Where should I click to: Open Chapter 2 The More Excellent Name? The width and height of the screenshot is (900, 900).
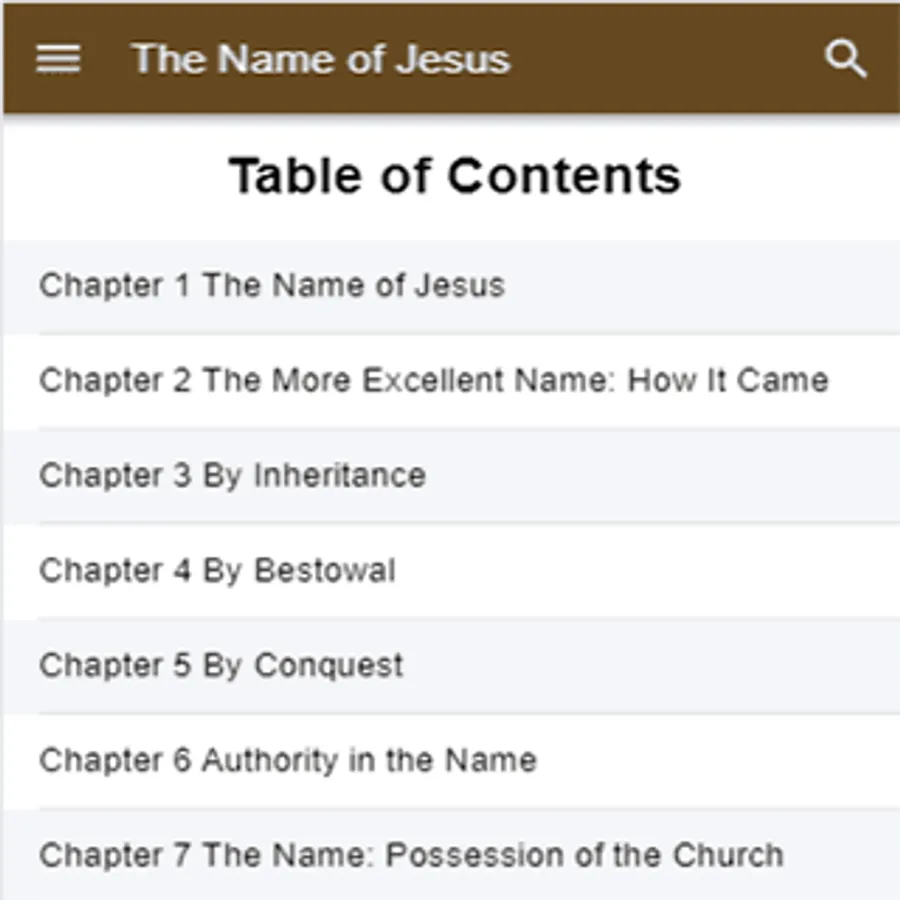[x=433, y=381]
